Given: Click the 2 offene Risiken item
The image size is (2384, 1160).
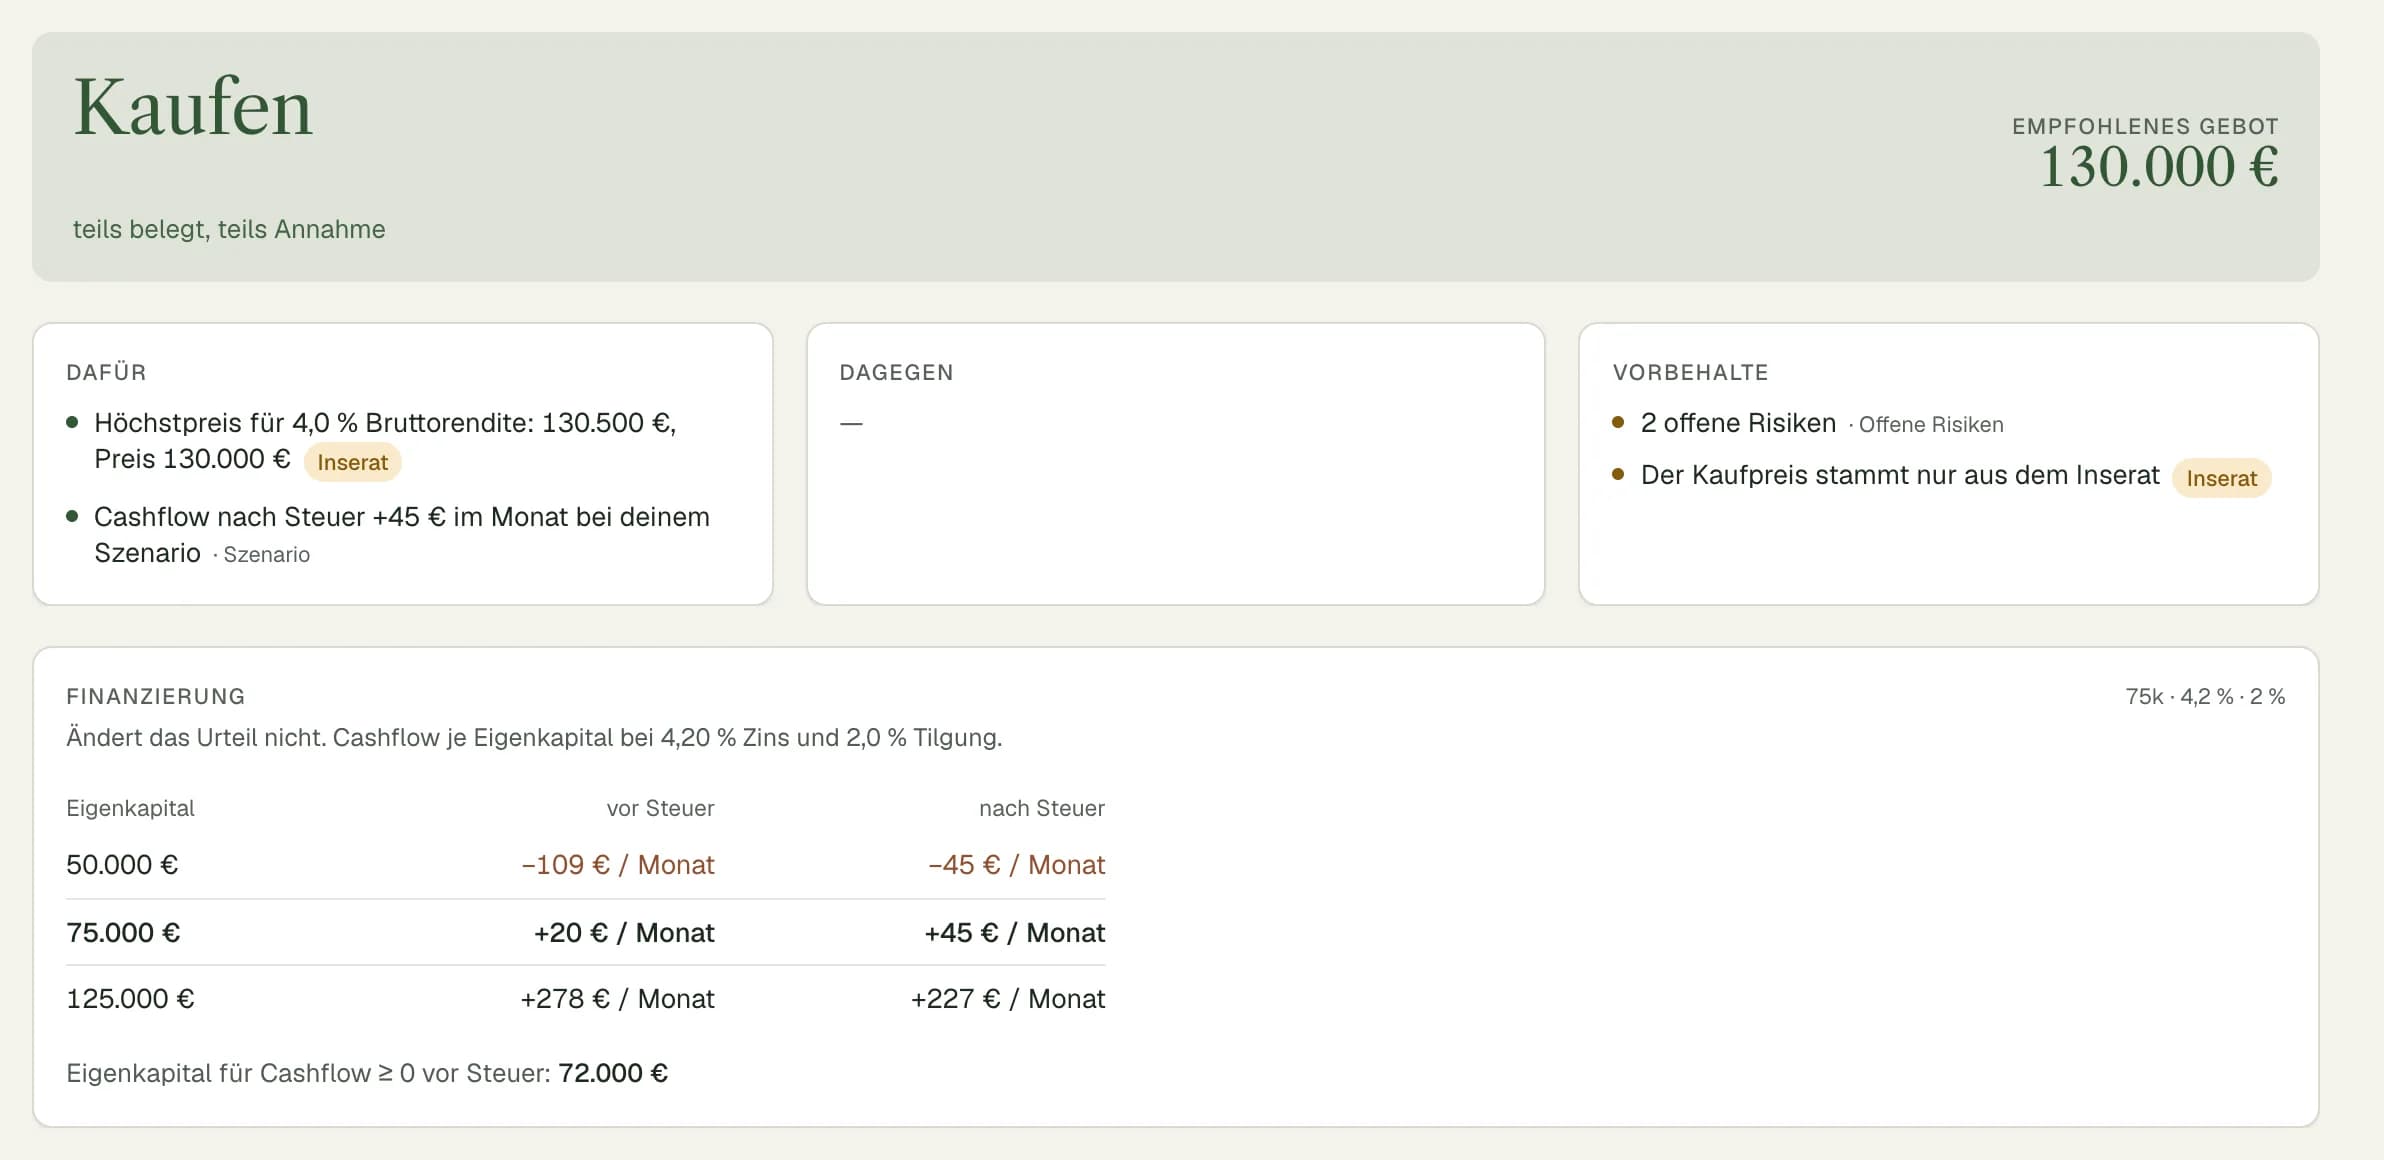Looking at the screenshot, I should click(x=1738, y=423).
